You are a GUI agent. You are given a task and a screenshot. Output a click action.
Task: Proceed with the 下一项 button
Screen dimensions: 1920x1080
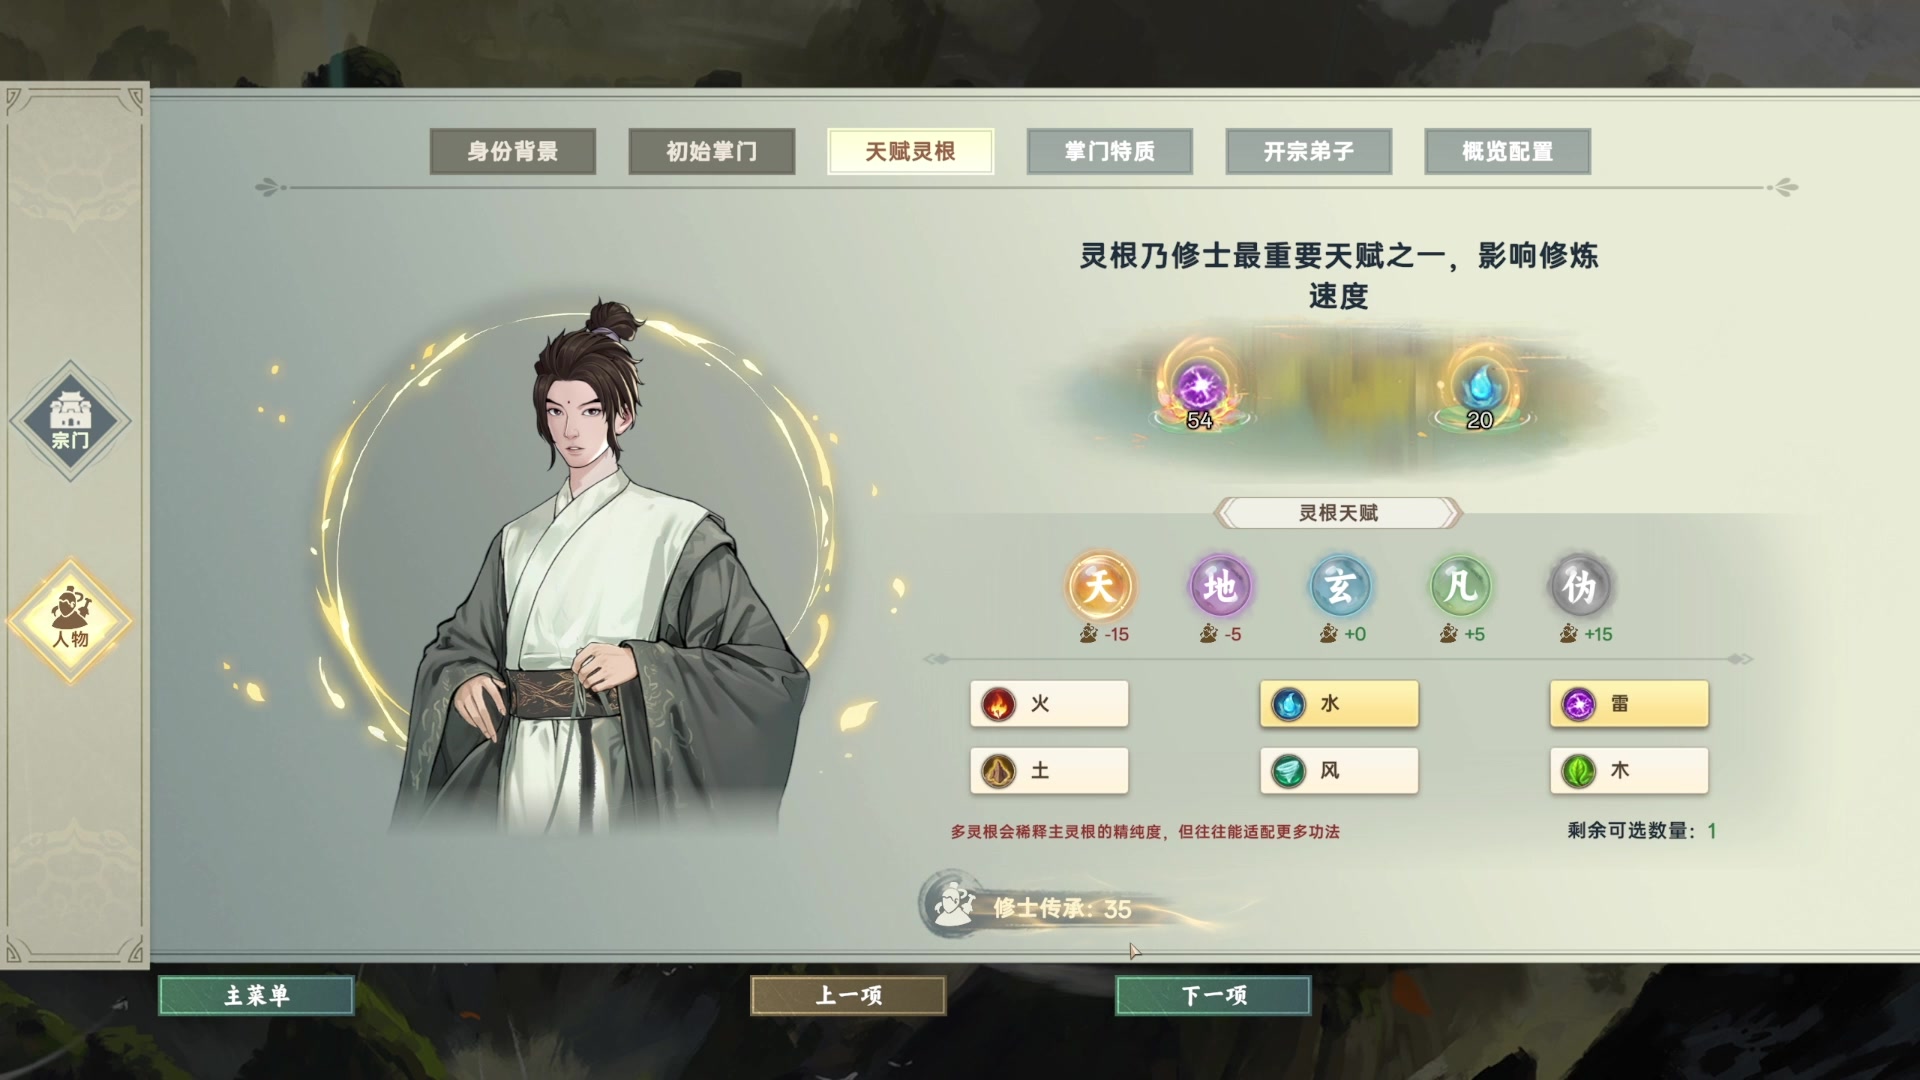[1213, 995]
